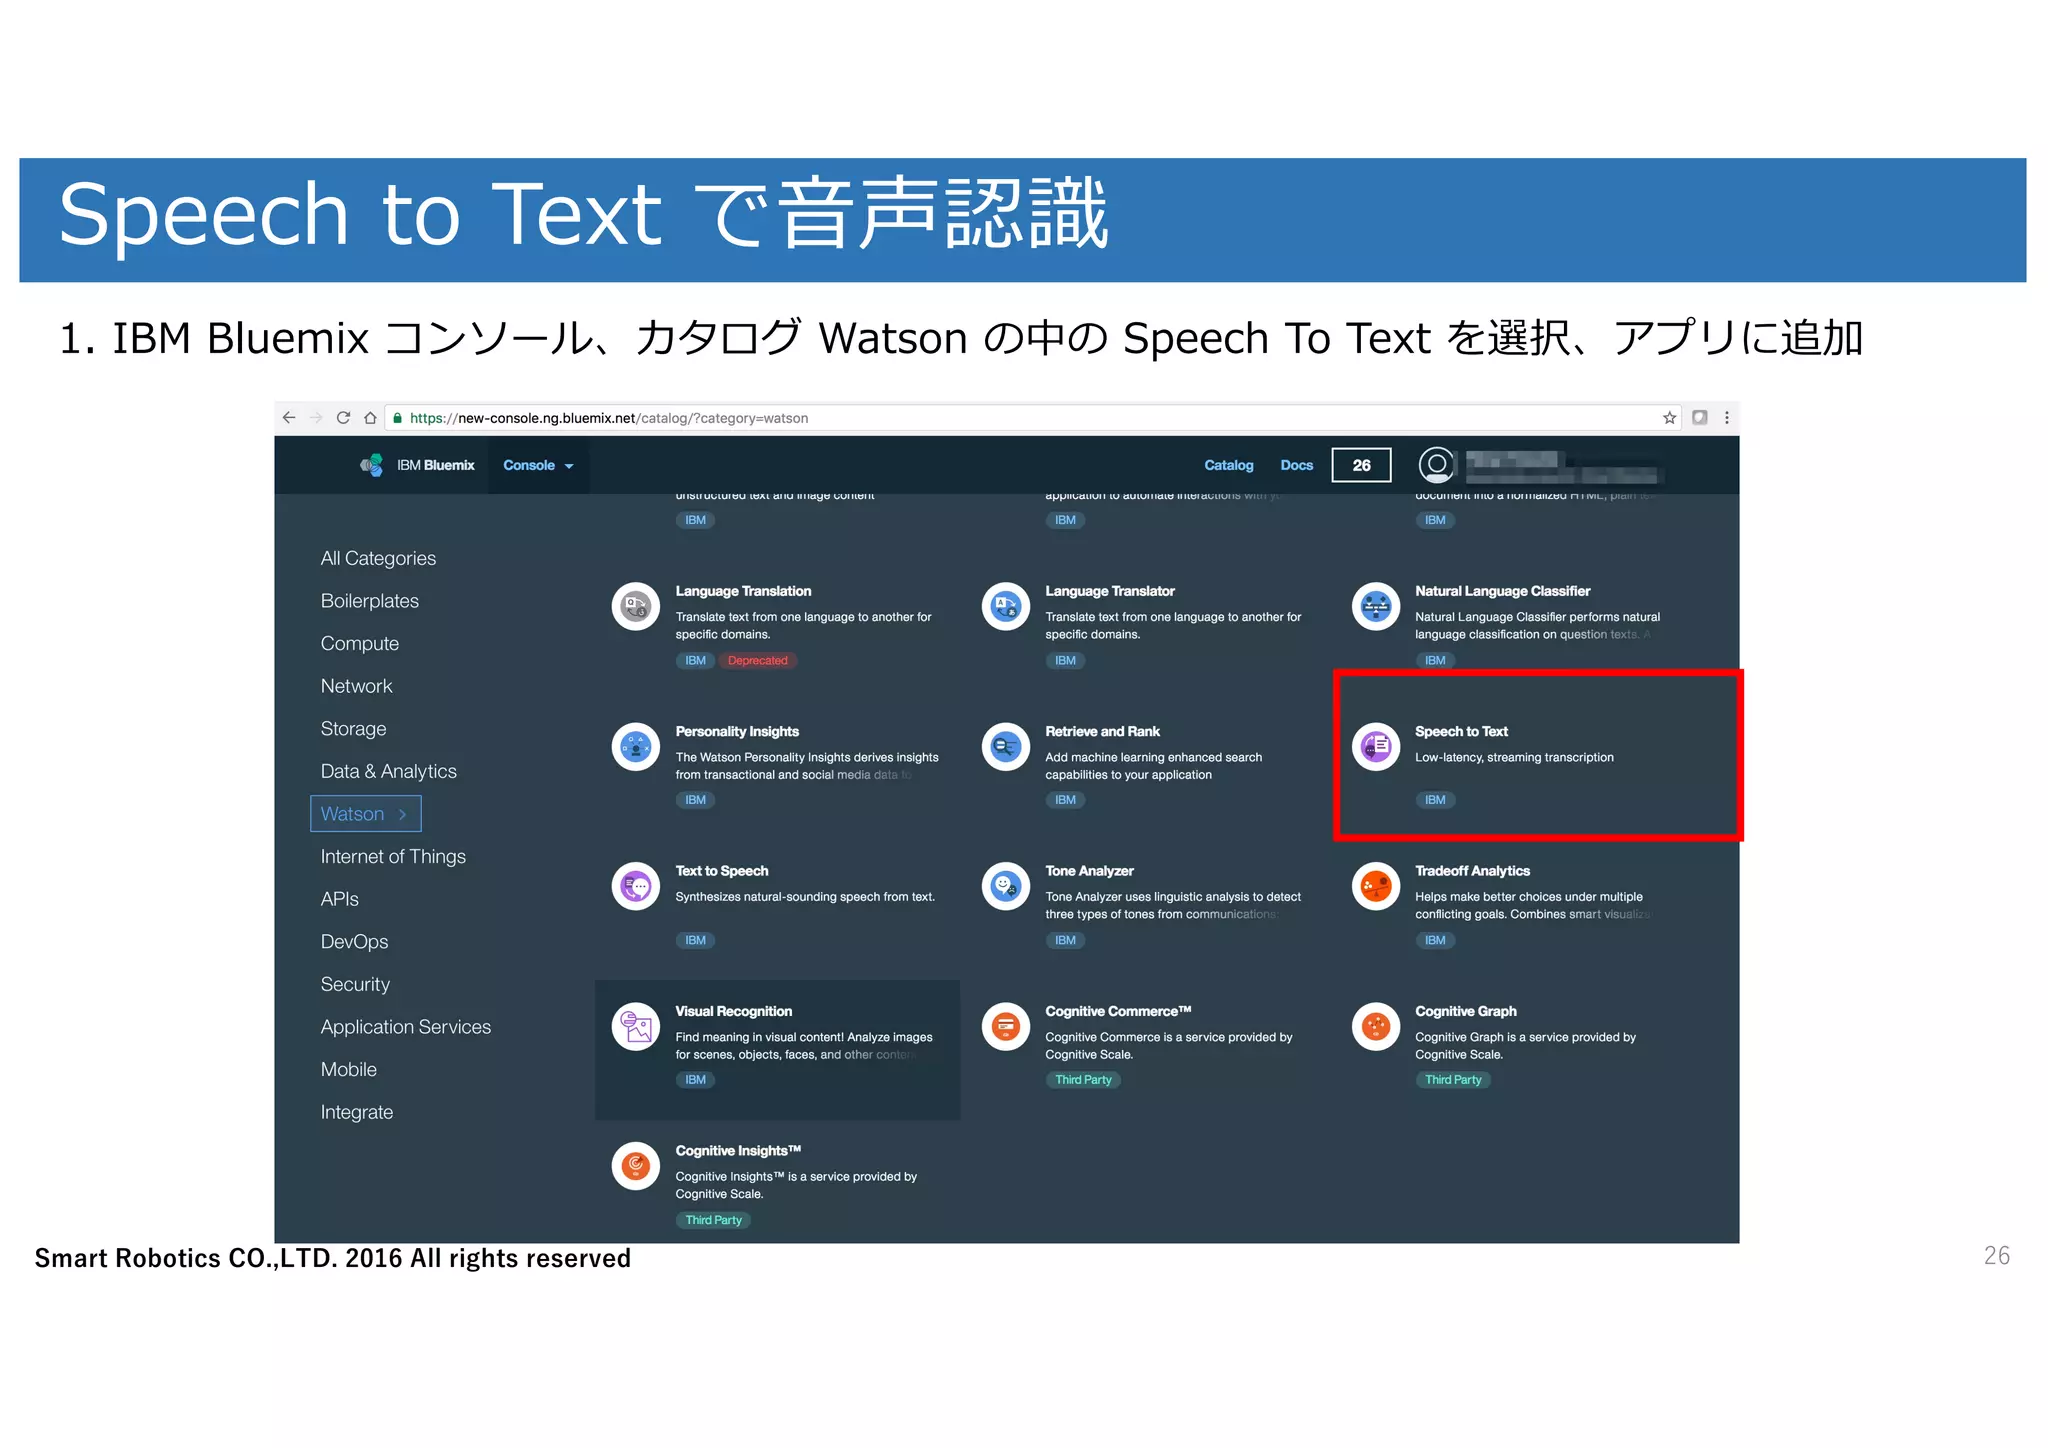Select Storage category
Screen dimensions: 2048x1448
point(353,729)
